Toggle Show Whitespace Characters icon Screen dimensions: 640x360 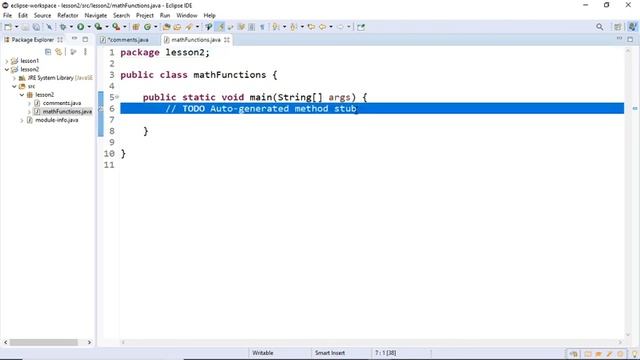[x=262, y=27]
